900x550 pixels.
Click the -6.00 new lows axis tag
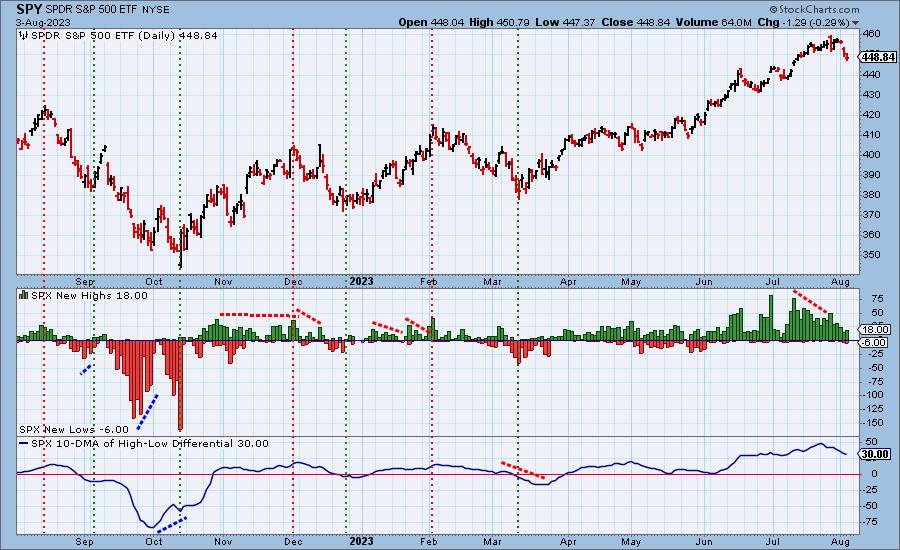coord(875,342)
